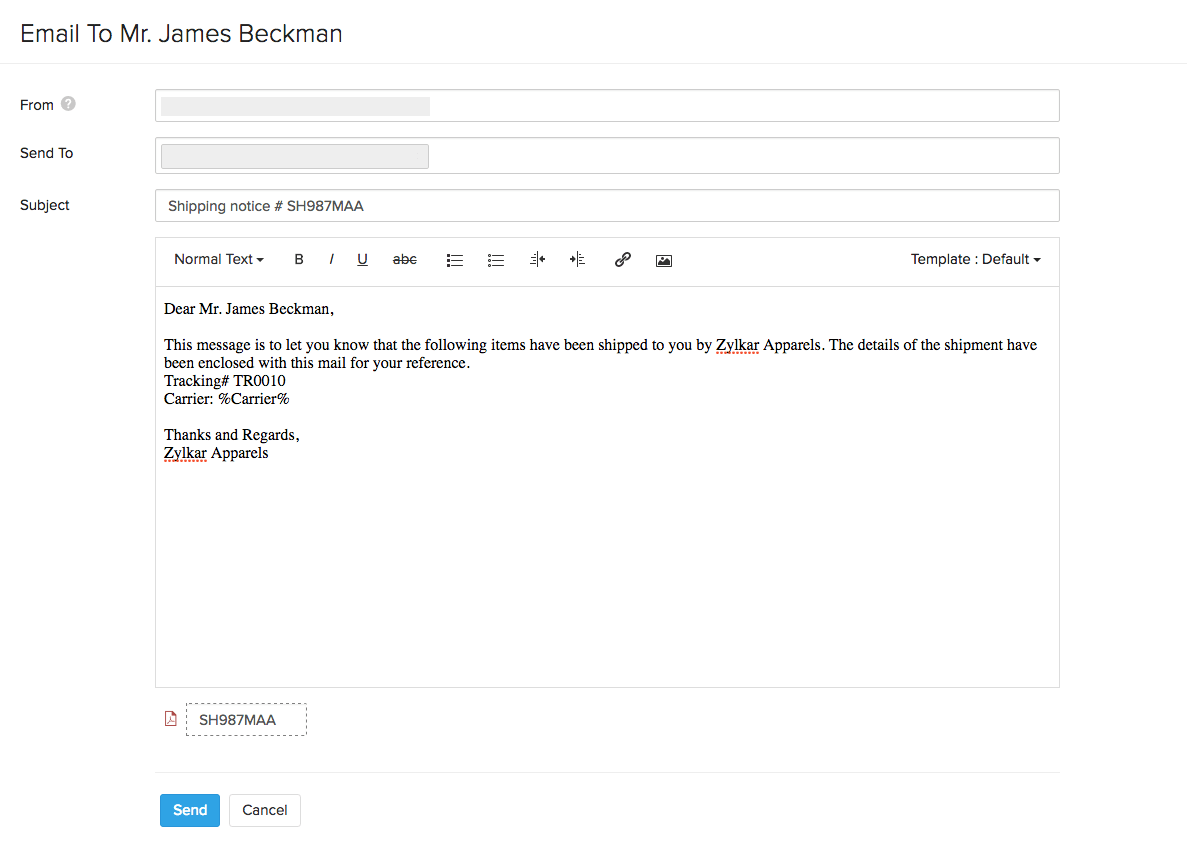Open the Template: Default dropdown

pyautogui.click(x=975, y=258)
